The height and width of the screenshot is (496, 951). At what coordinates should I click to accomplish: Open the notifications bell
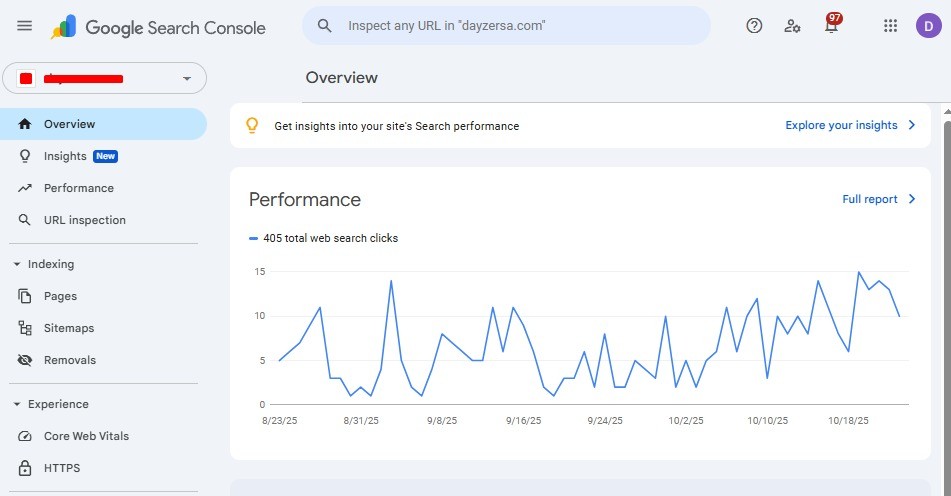point(831,26)
